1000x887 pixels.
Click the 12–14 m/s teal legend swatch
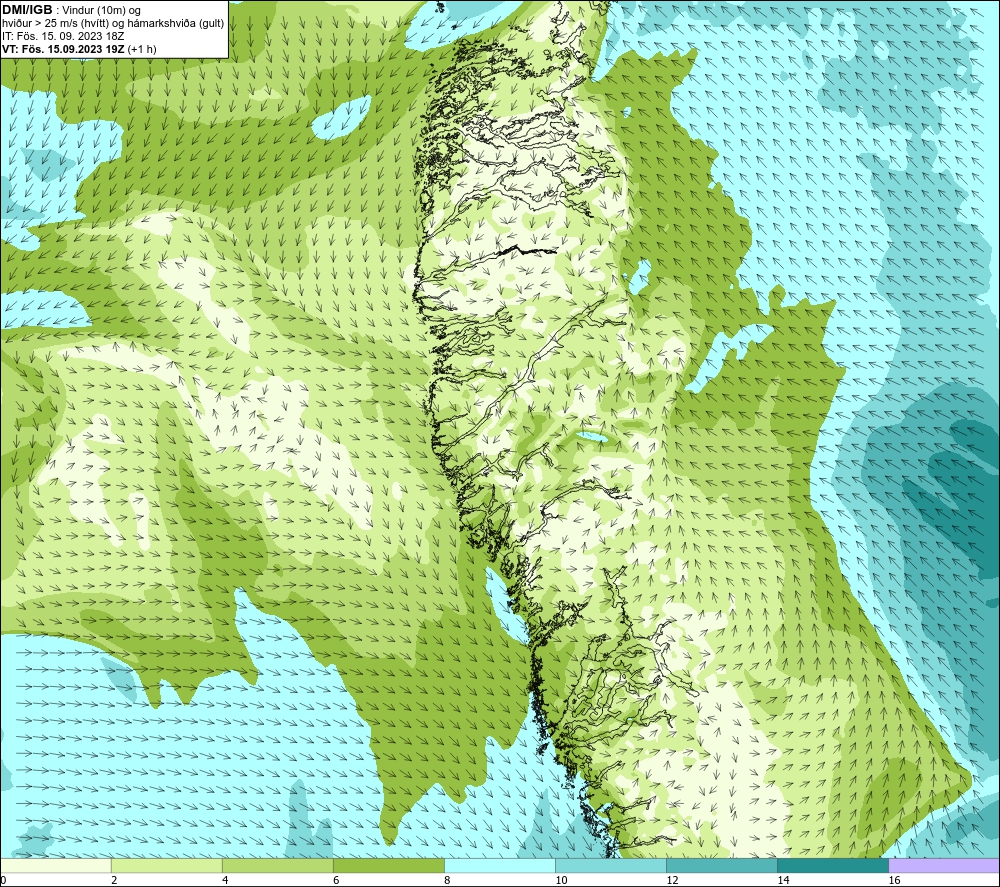[x=722, y=865]
